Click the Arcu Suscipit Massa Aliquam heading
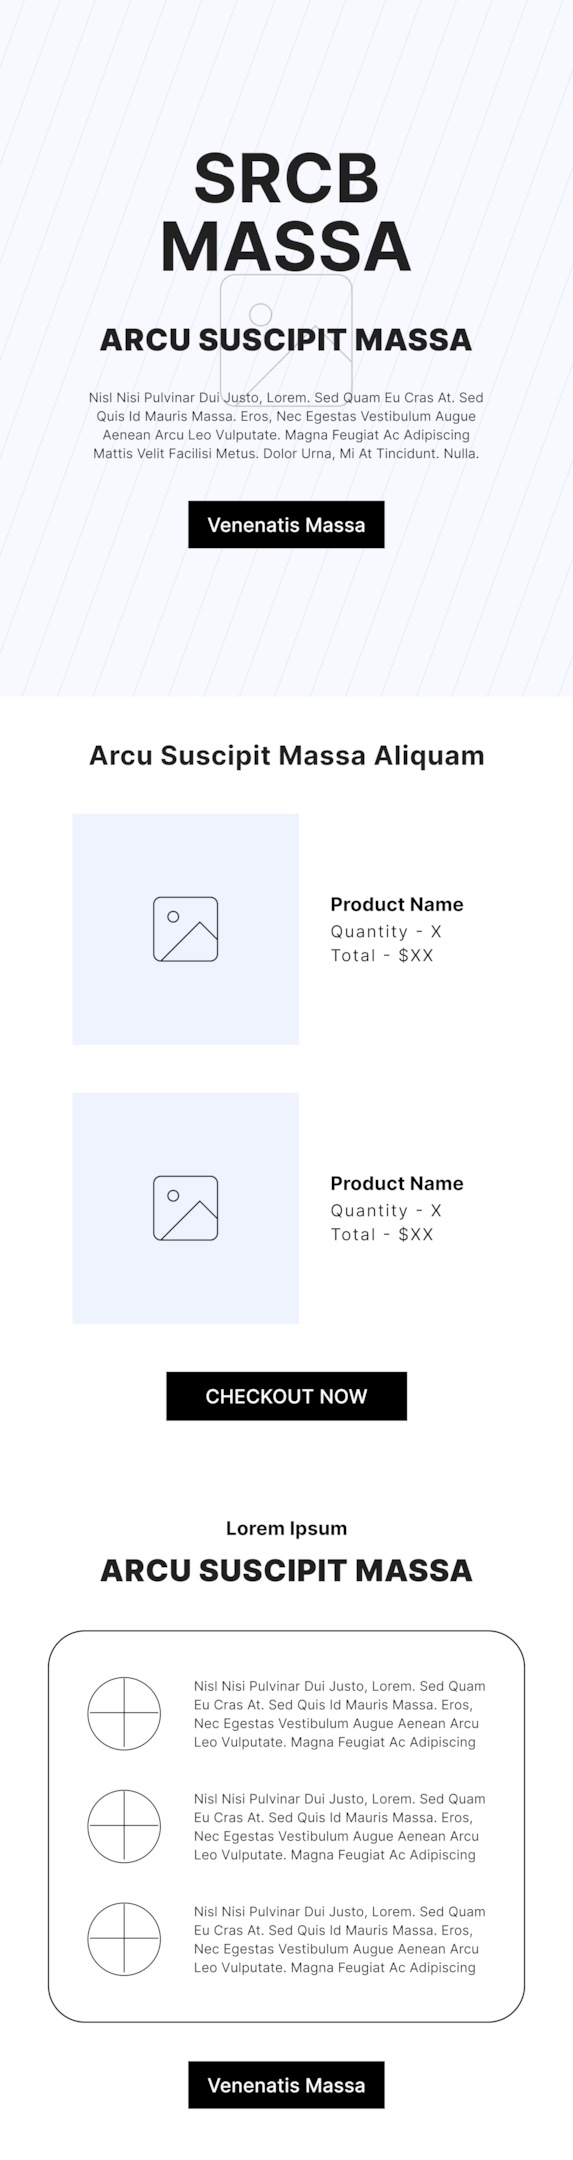Viewport: 573px width, 2160px height. coord(286,755)
